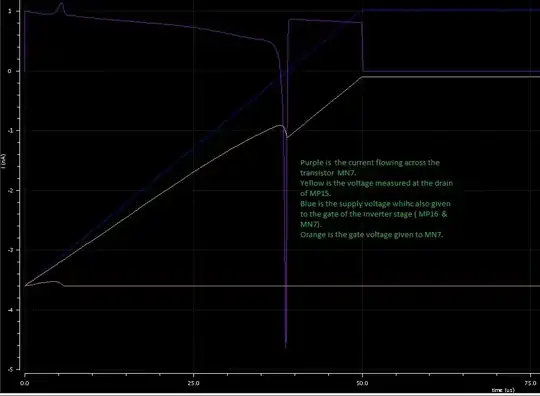This screenshot has height=396, width=540.
Task: Click the 75.0 time axis label
Action: (x=530, y=383)
